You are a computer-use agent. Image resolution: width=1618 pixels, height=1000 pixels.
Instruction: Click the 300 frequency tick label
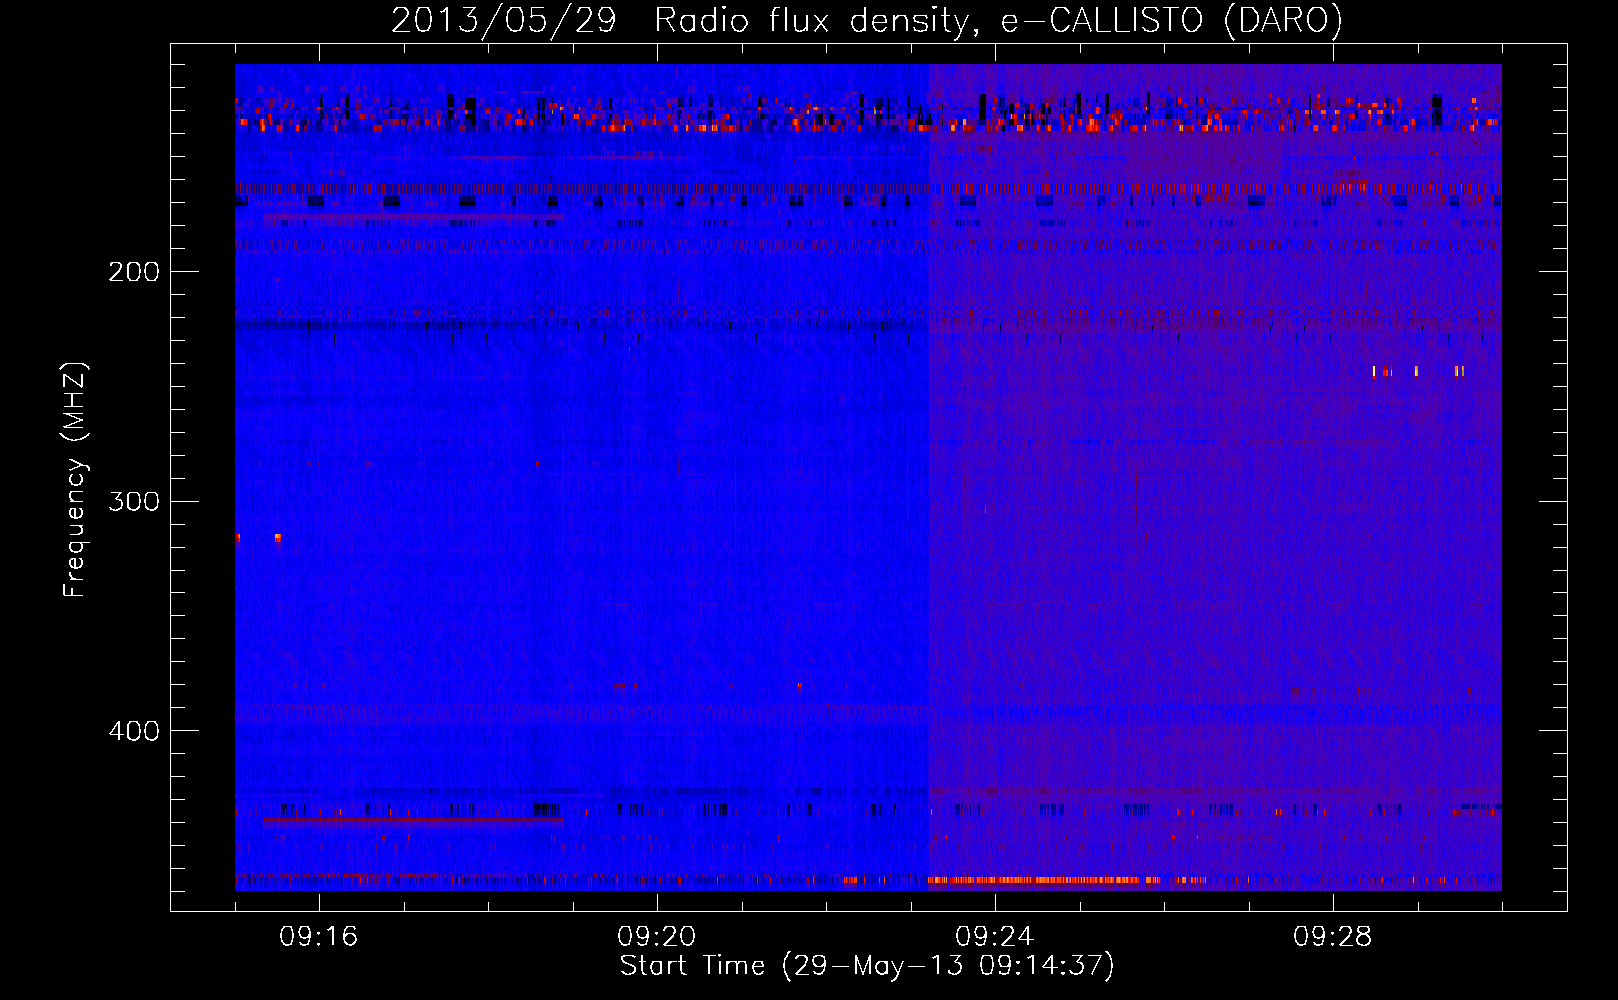(134, 501)
